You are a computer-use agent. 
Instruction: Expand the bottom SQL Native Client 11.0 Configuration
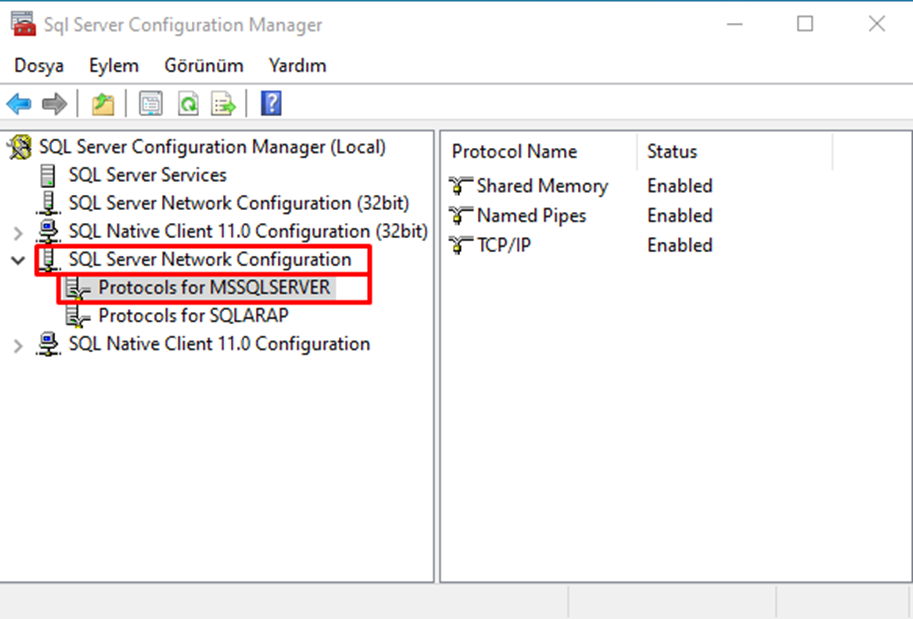point(18,345)
